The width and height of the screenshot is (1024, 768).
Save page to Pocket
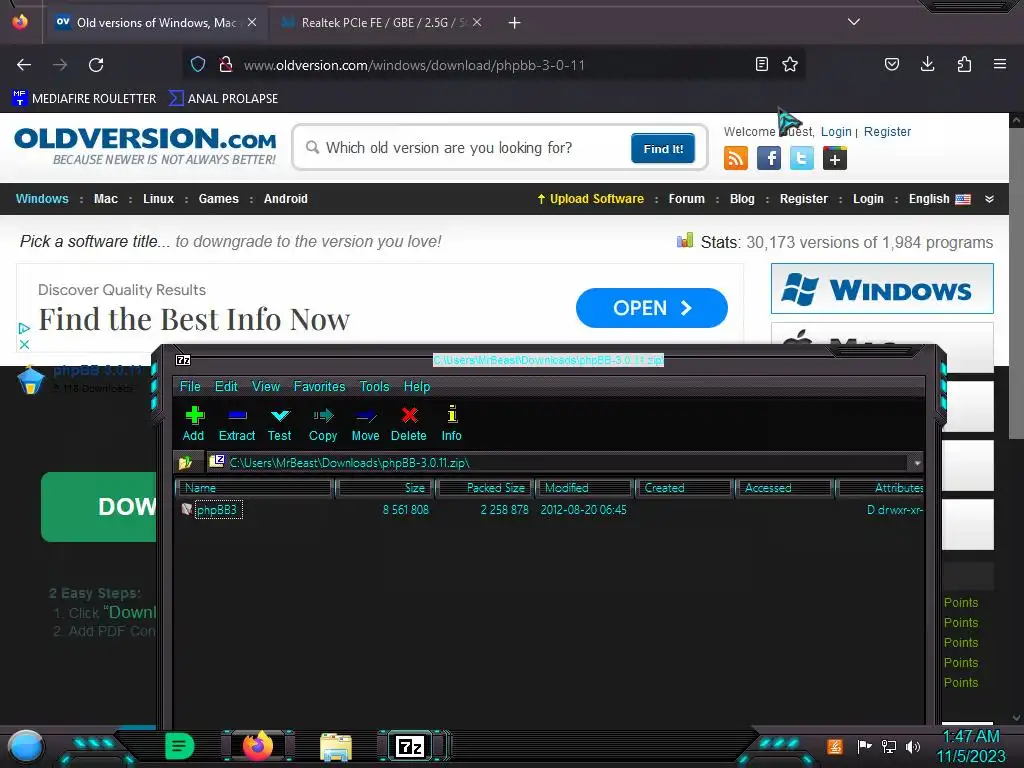[x=891, y=64]
